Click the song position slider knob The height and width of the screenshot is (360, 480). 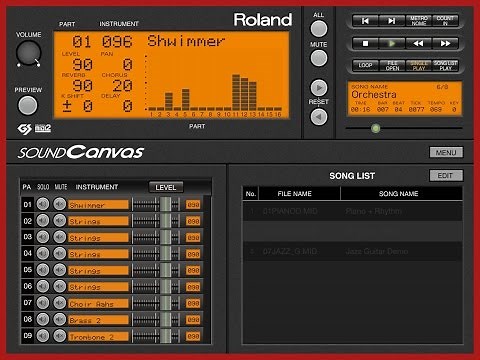[x=376, y=128]
